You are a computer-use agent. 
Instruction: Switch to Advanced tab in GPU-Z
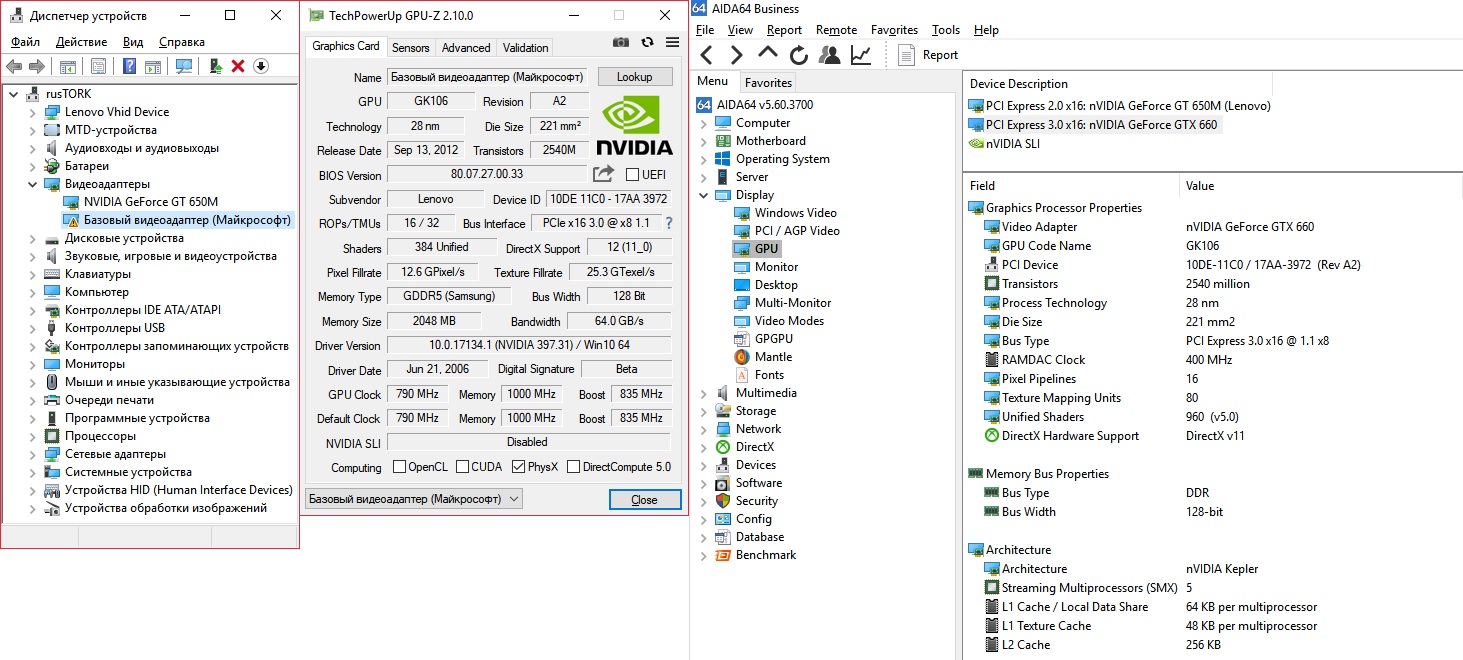(x=466, y=48)
